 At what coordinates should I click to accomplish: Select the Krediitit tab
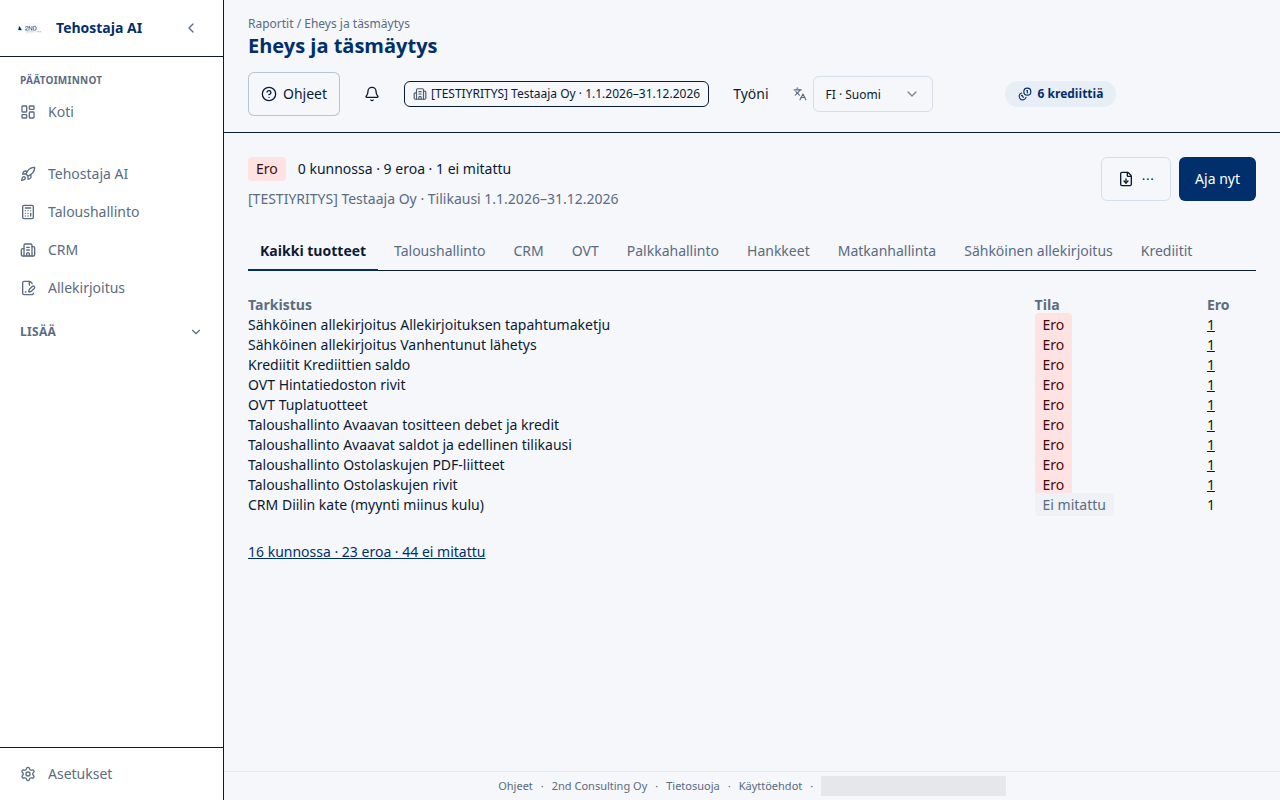coord(1167,251)
